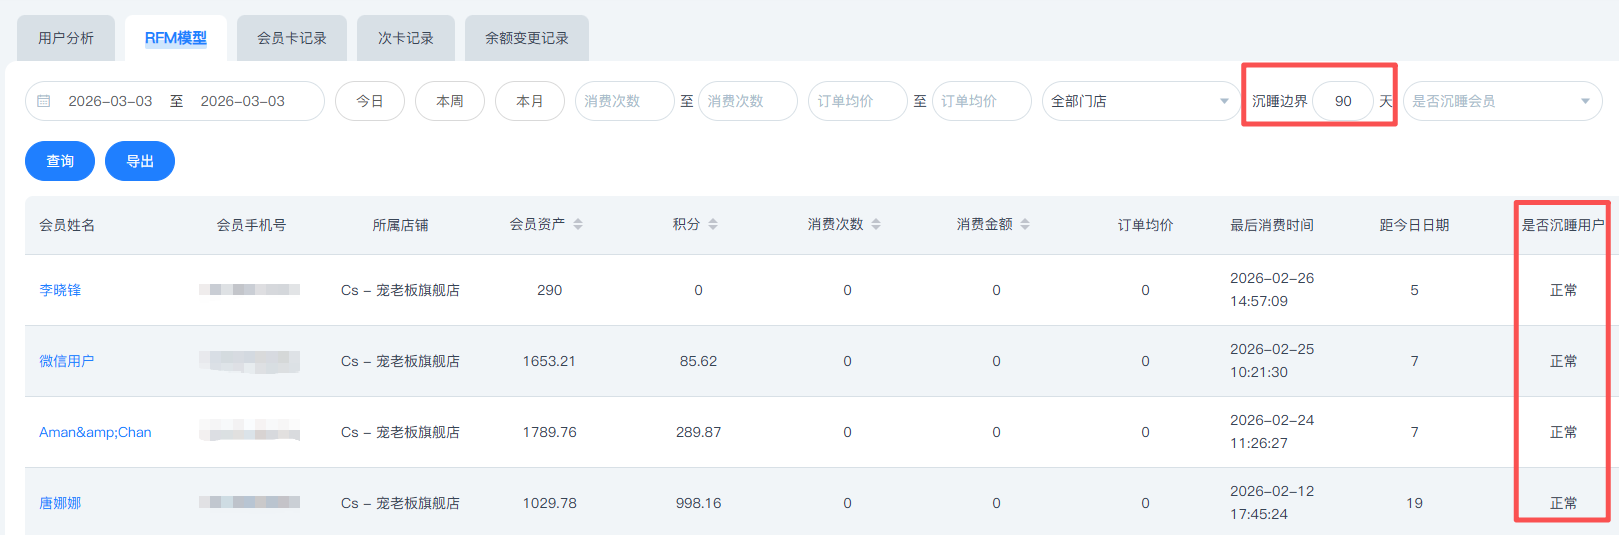Choose the 本月 quick date button
The width and height of the screenshot is (1619, 535).
point(530,101)
